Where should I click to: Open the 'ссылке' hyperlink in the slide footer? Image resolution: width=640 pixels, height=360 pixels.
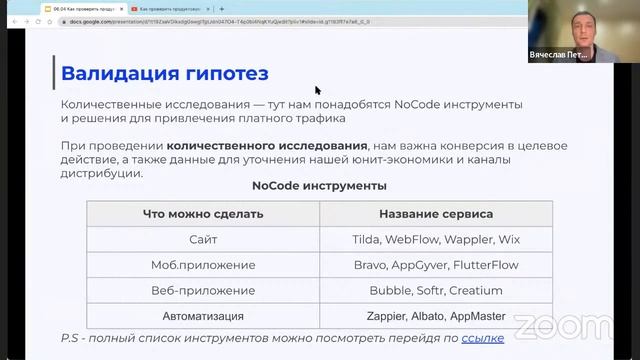pyautogui.click(x=482, y=338)
